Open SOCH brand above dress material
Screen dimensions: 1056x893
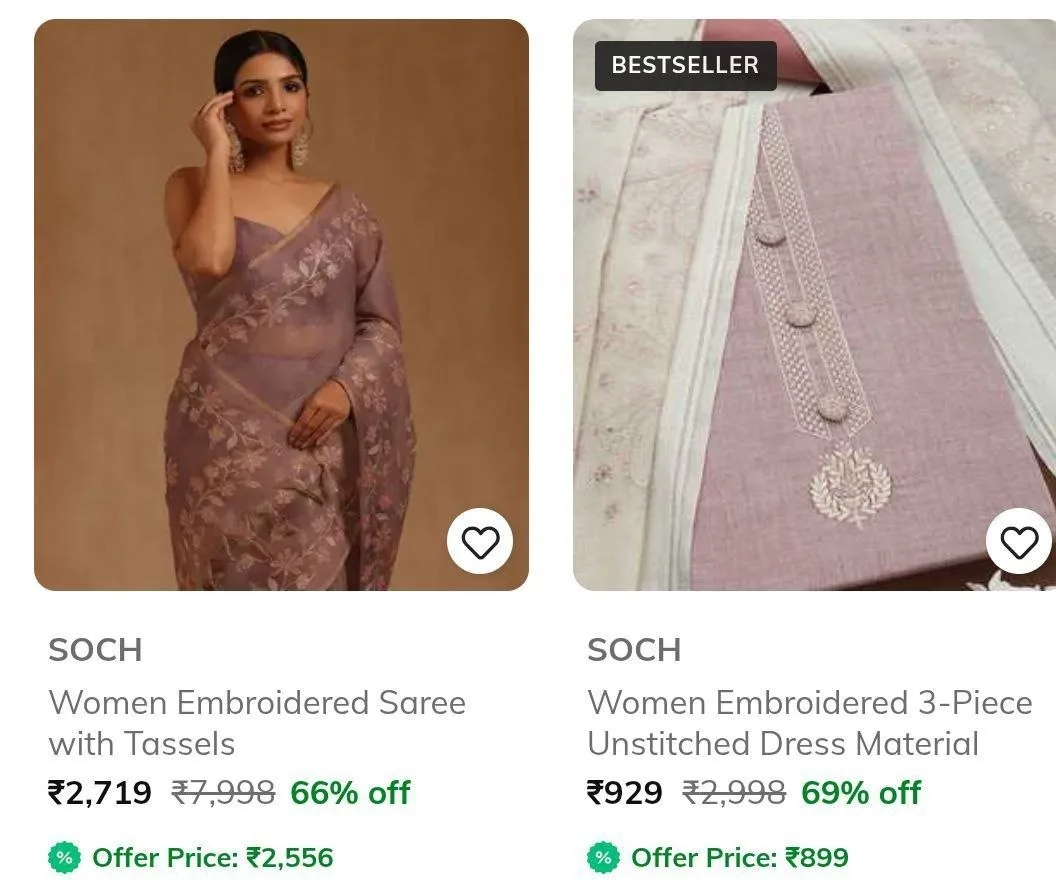634,650
